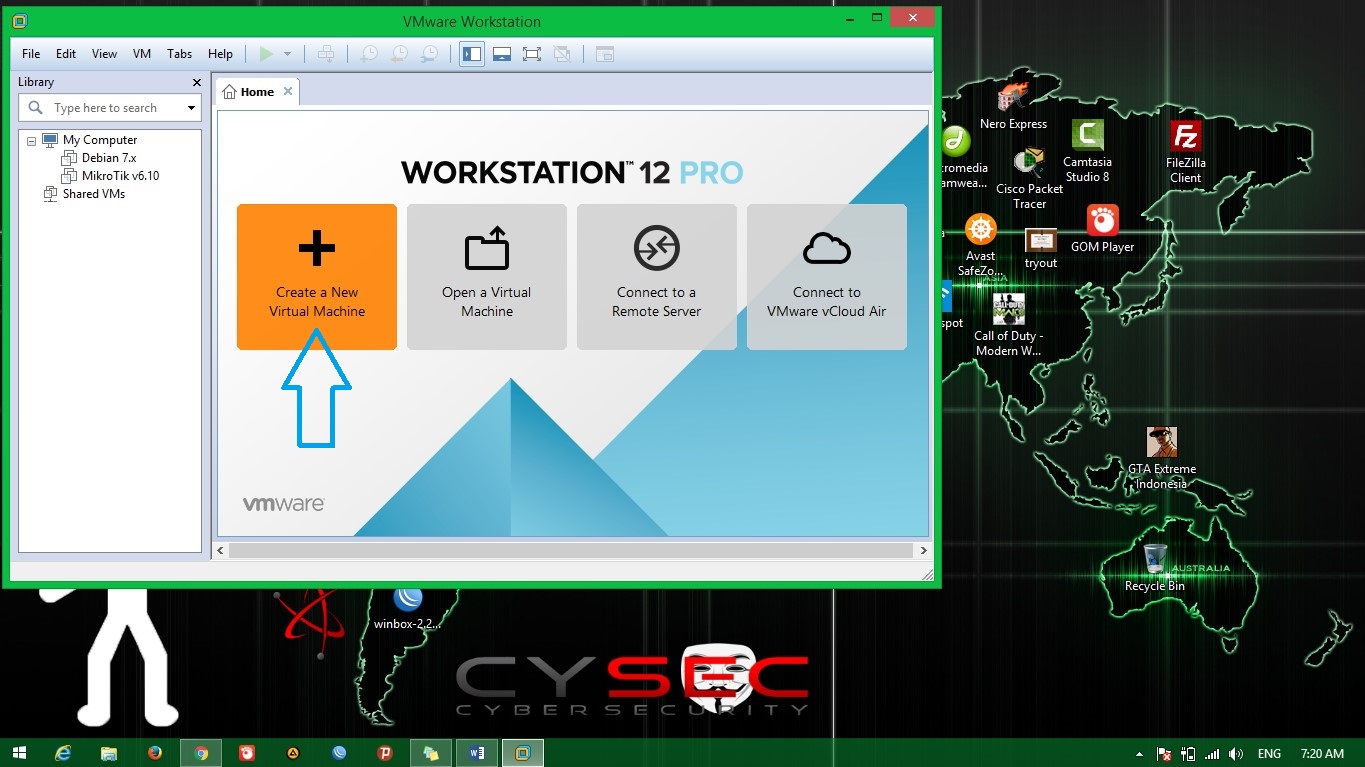Open the power options dropdown arrow
Image resolution: width=1365 pixels, height=767 pixels.
tap(287, 54)
